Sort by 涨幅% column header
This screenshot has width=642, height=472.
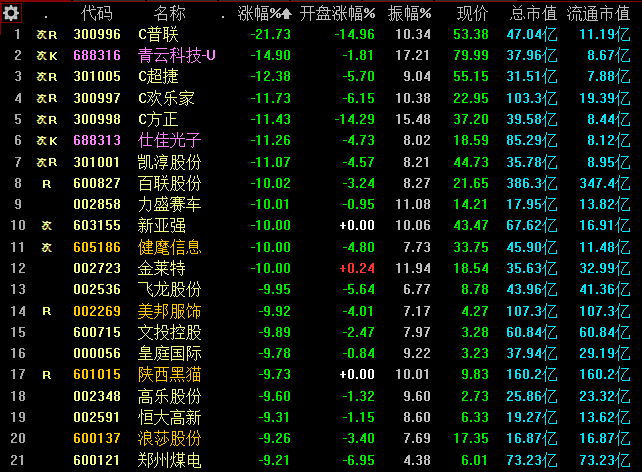coord(264,14)
